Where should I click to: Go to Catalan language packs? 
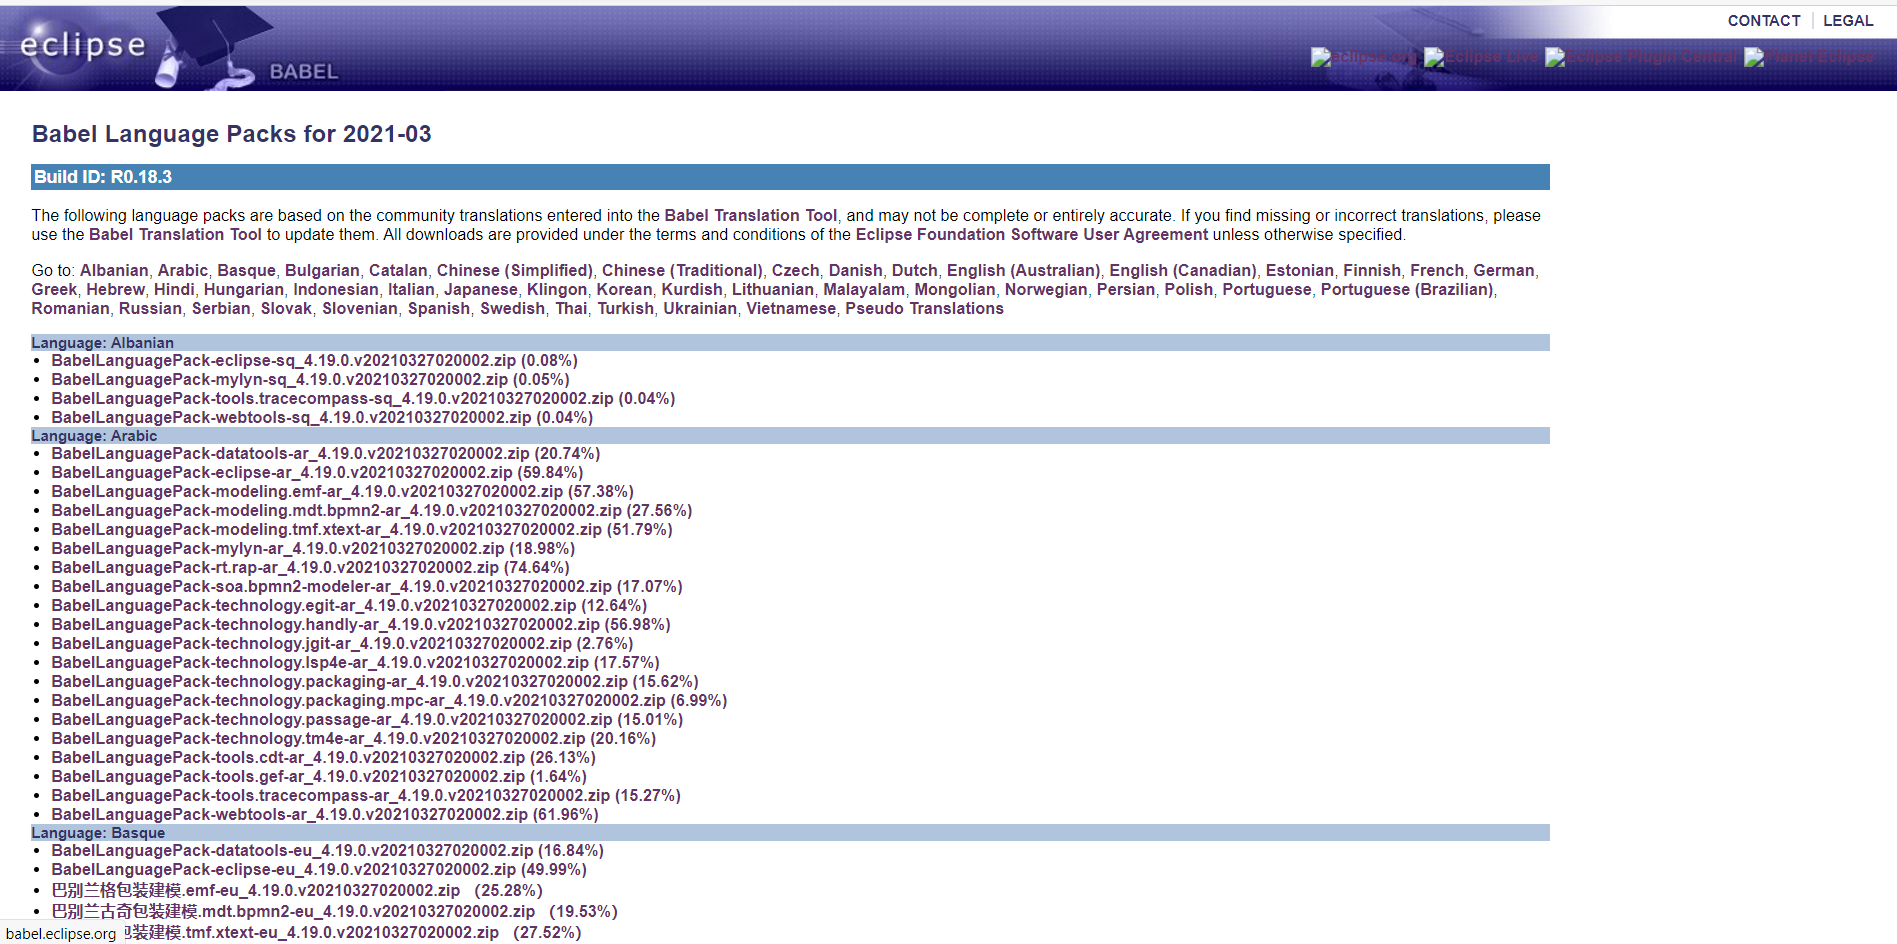tap(398, 271)
